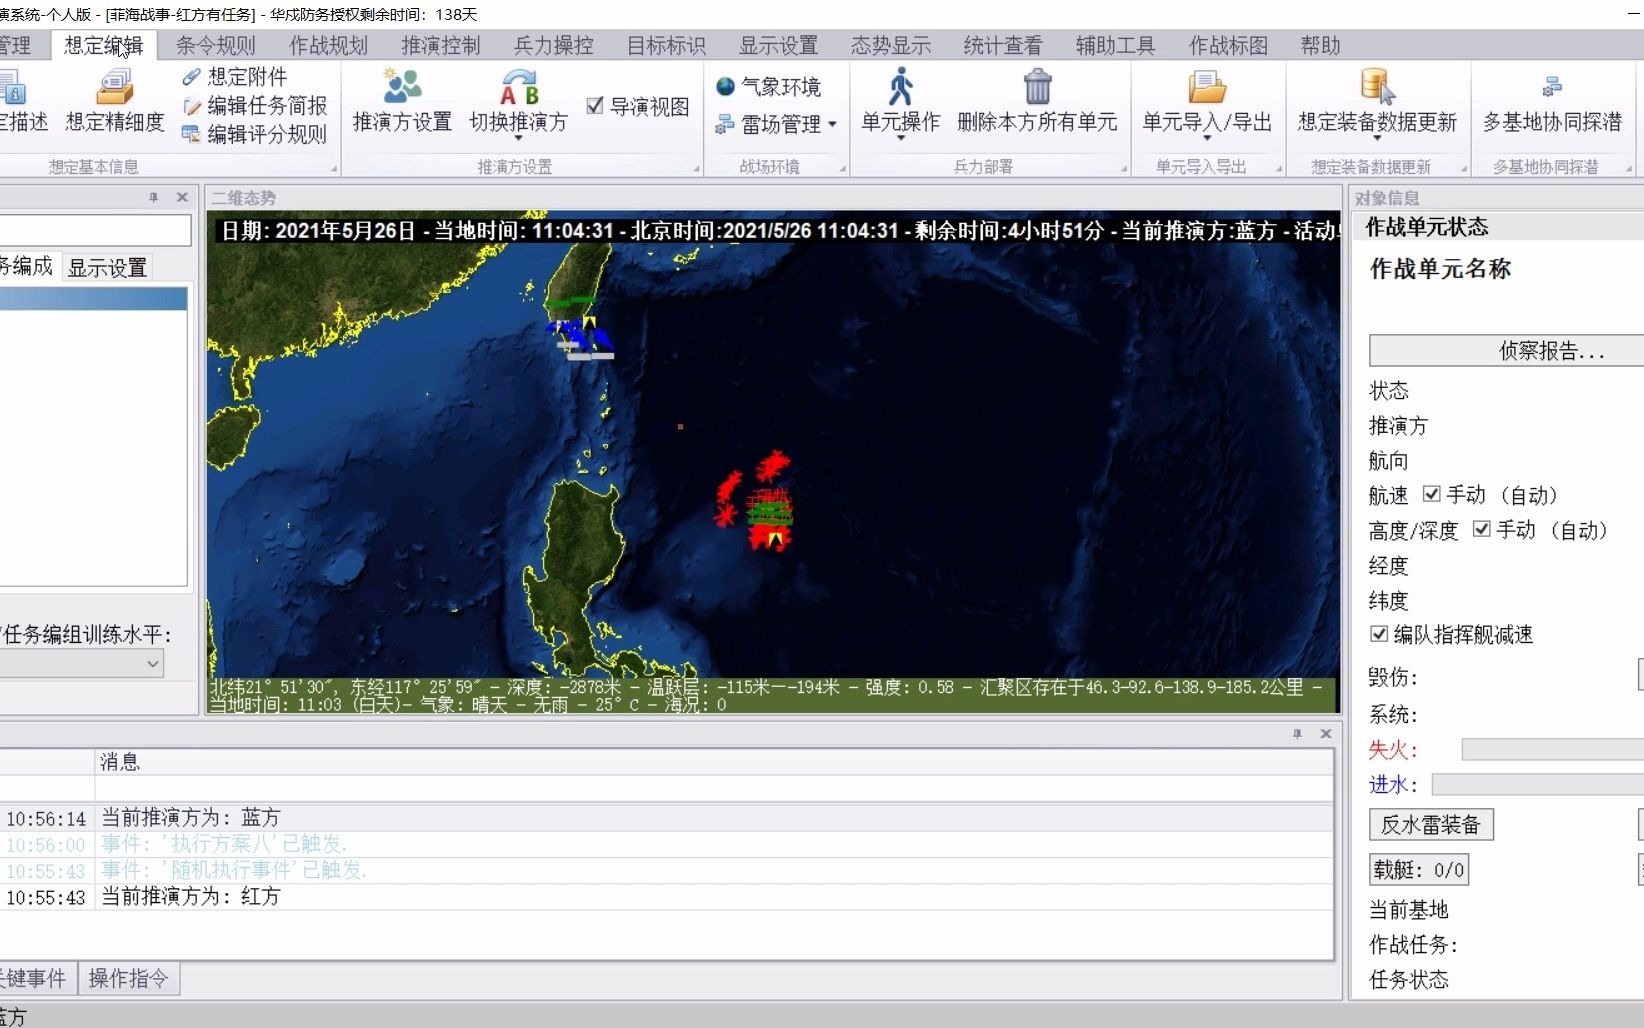This screenshot has width=1644, height=1028.
Task: Close the left side panel
Action: point(182,197)
